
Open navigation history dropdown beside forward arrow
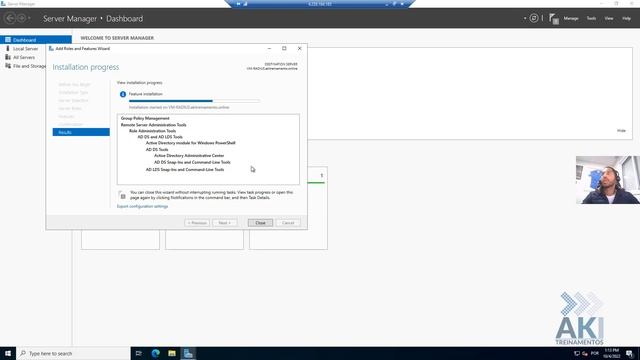click(x=29, y=18)
